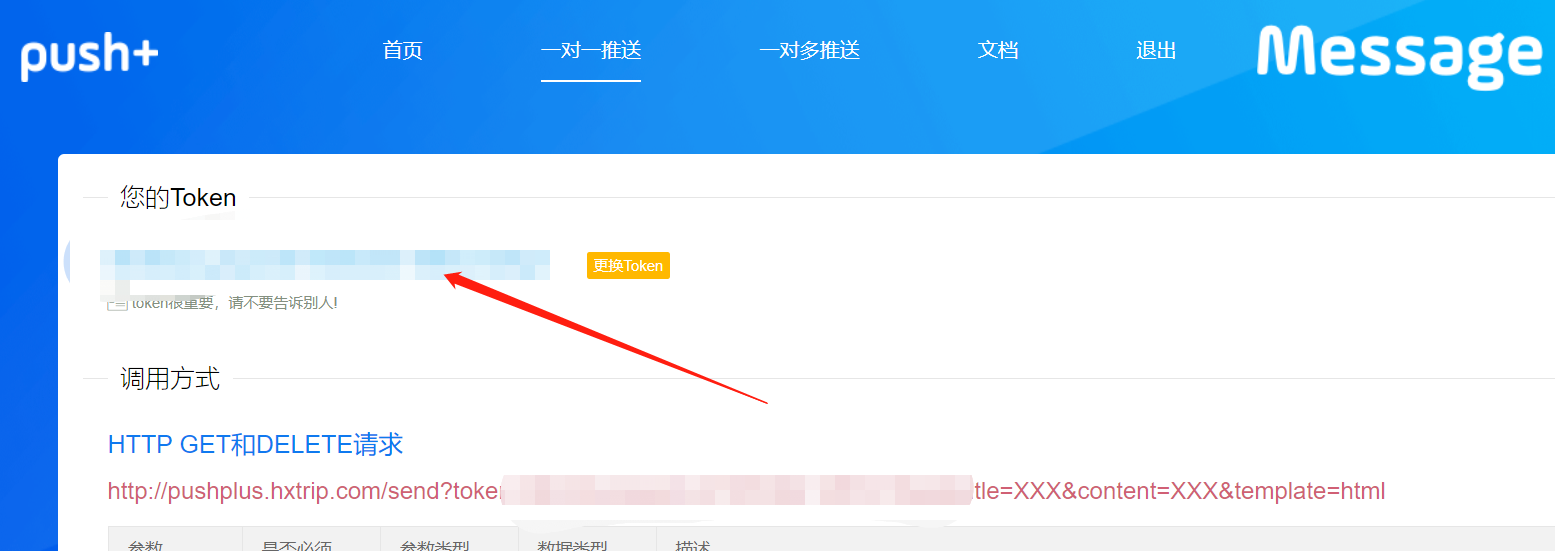Open the 一对多推送 menu item
1555x551 pixels.
click(x=809, y=50)
